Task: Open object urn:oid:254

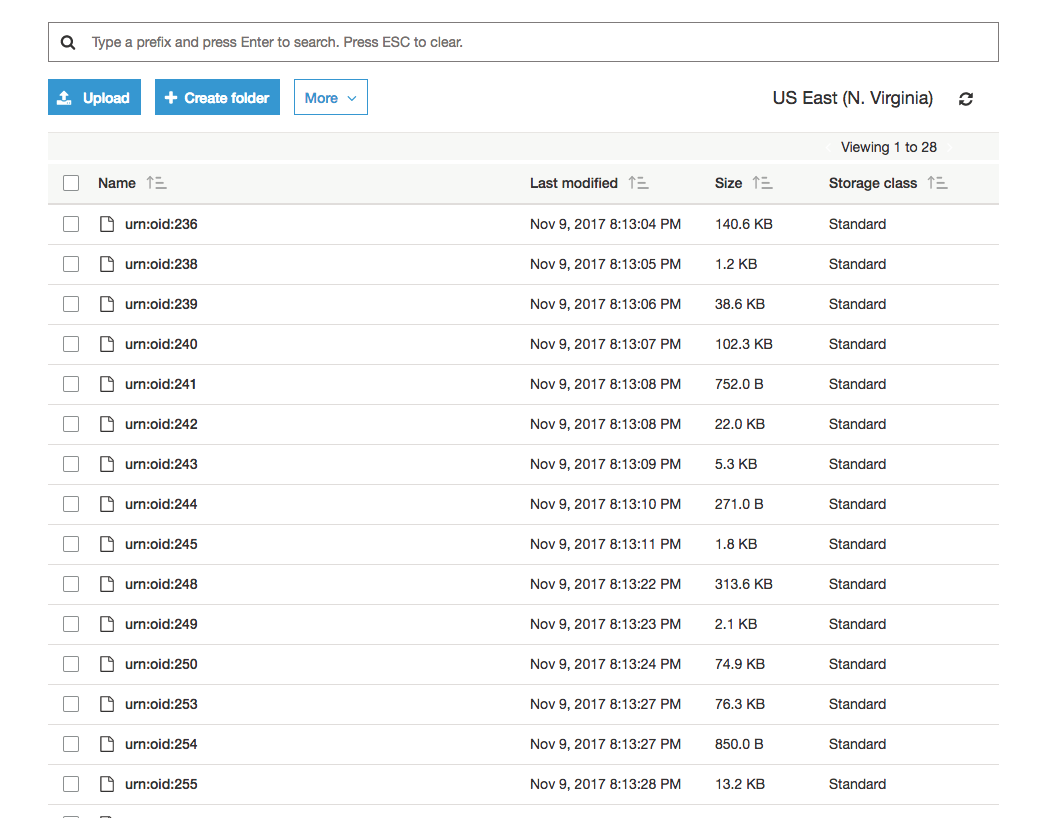Action: [161, 744]
